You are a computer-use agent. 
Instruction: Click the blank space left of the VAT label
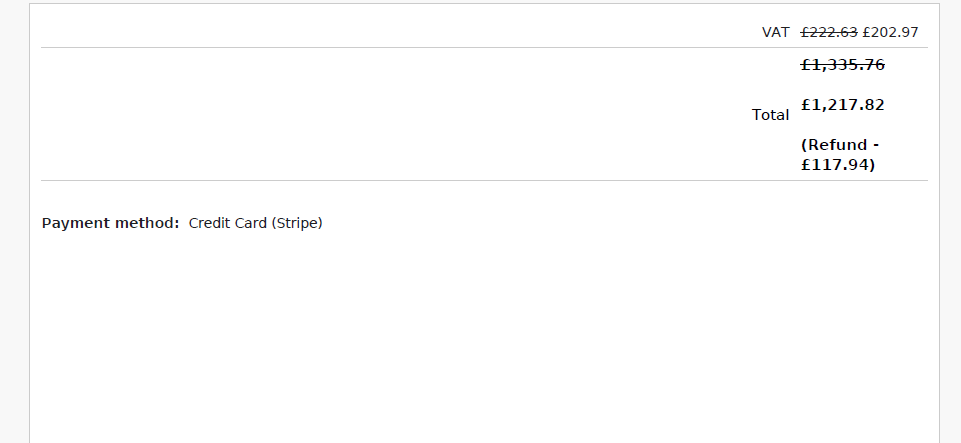tap(400, 32)
